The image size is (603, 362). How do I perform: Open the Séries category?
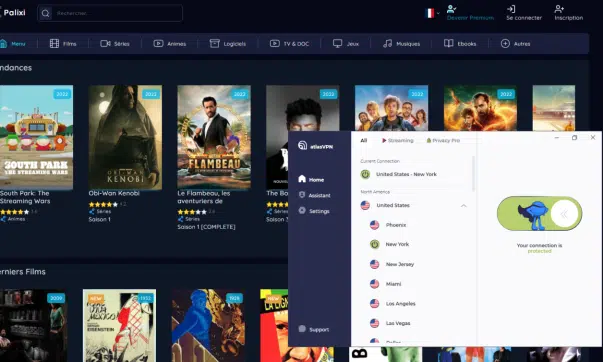[x=115, y=43]
